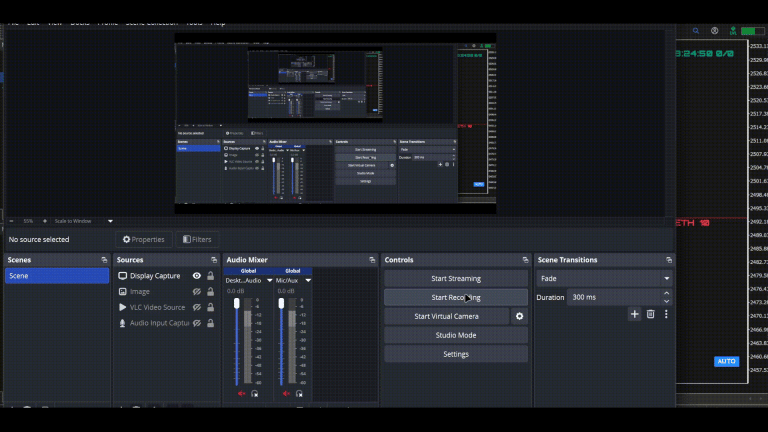768x432 pixels.
Task: Select the Scene item in Scenes
Action: pyautogui.click(x=57, y=276)
